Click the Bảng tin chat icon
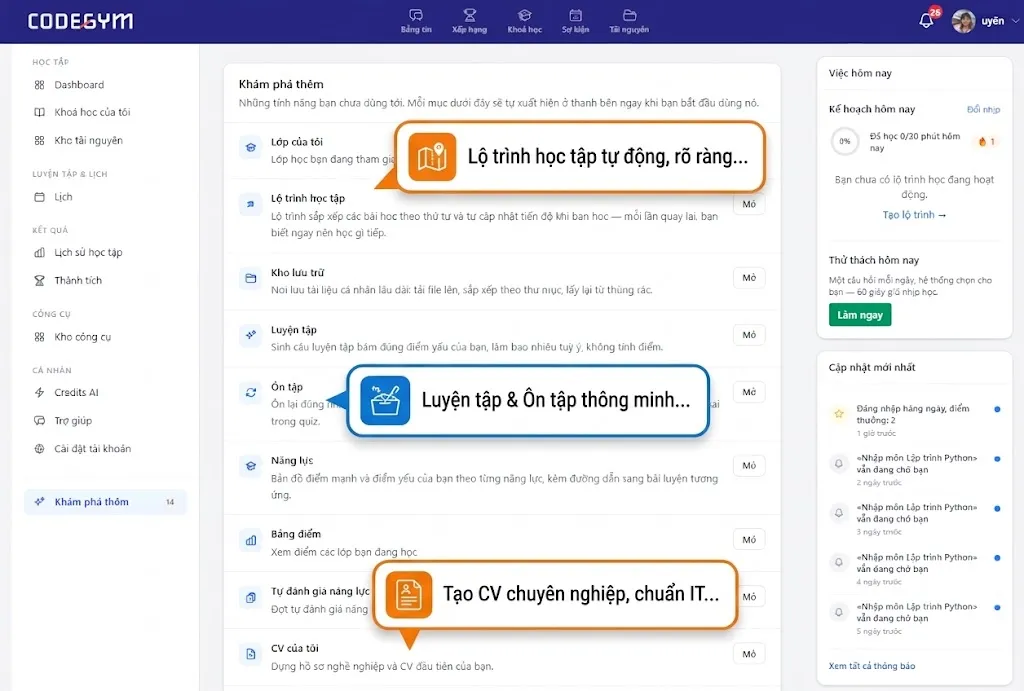 pyautogui.click(x=416, y=15)
